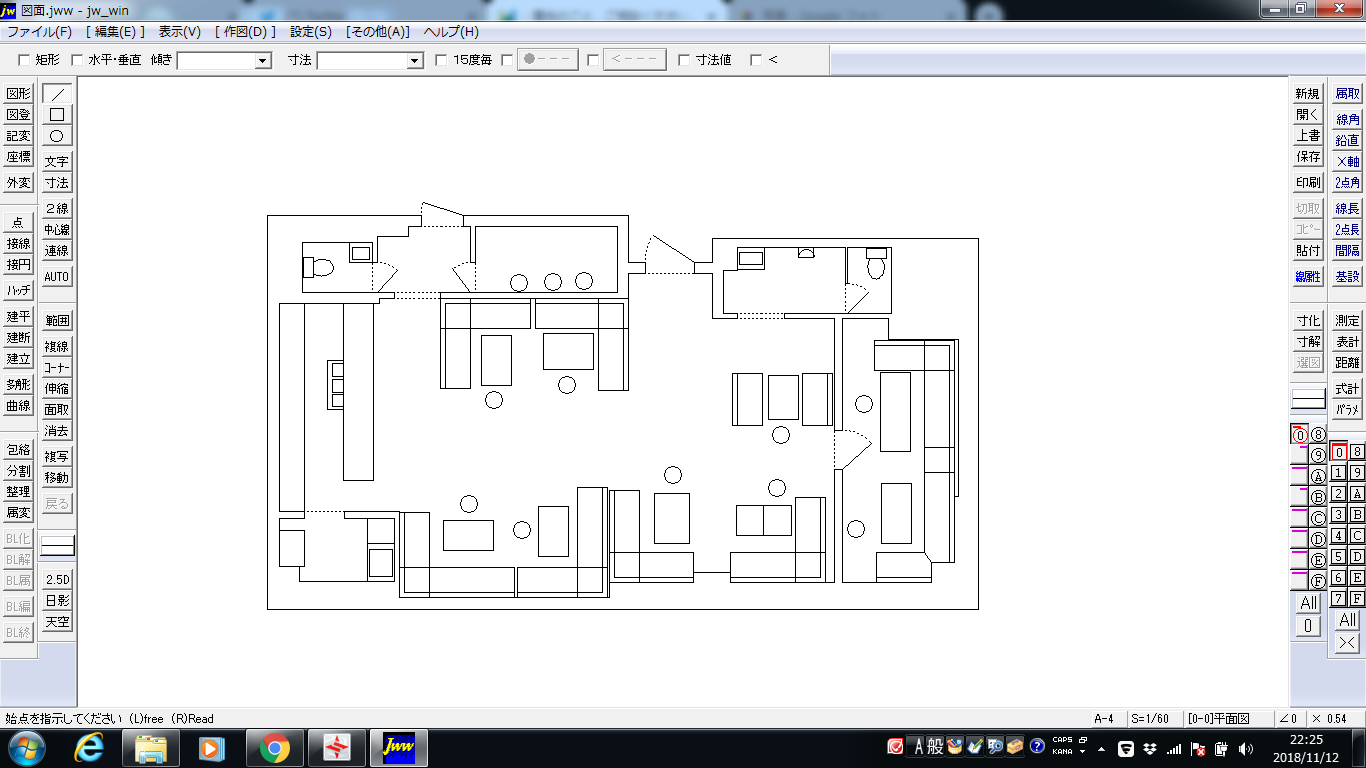
Task: Select the line drawing tool (／)
Action: 57,94
